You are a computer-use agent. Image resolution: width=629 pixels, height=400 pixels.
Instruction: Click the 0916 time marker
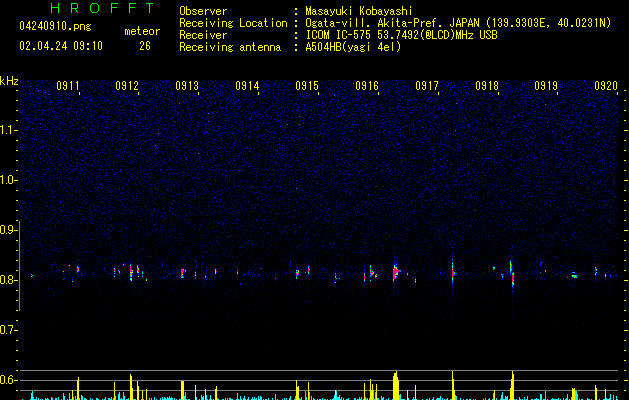point(367,86)
